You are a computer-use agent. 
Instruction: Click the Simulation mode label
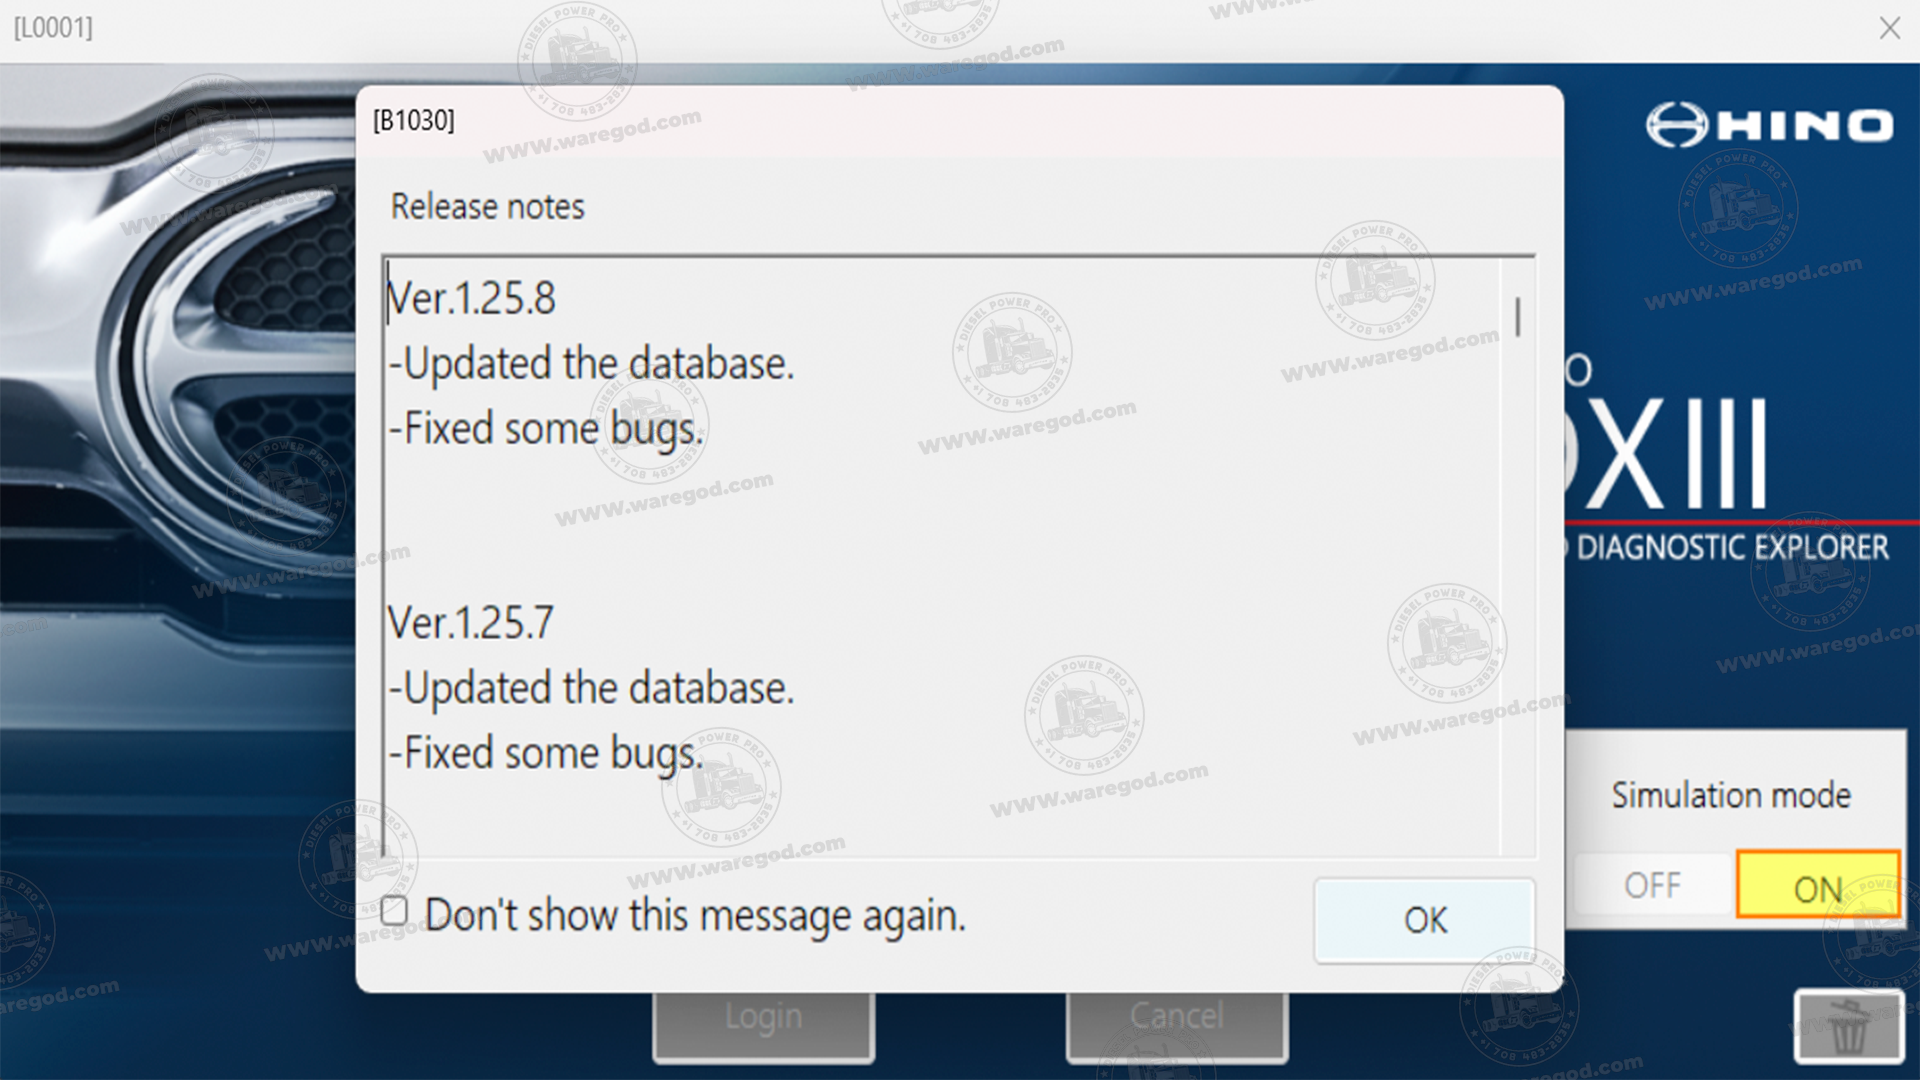tap(1731, 795)
